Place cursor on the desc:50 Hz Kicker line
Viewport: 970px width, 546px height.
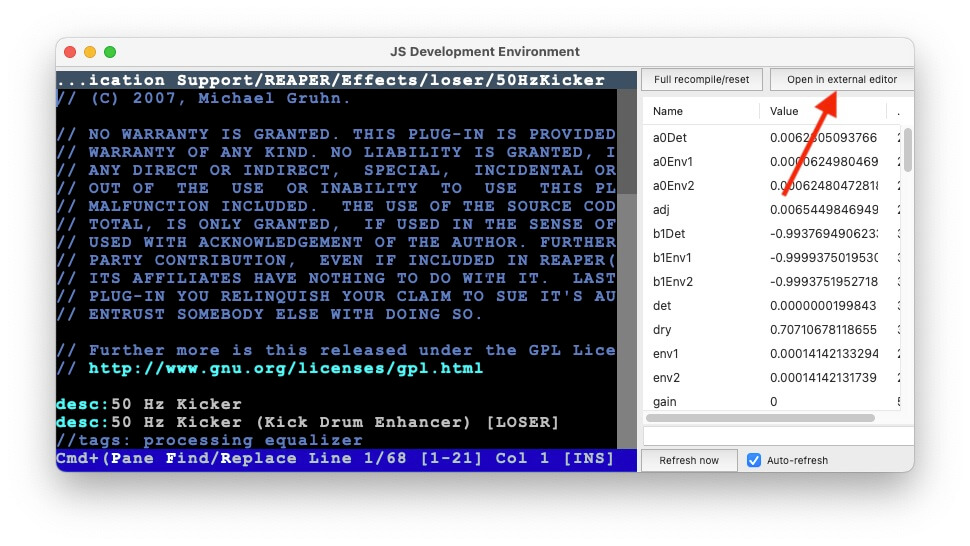(x=150, y=404)
